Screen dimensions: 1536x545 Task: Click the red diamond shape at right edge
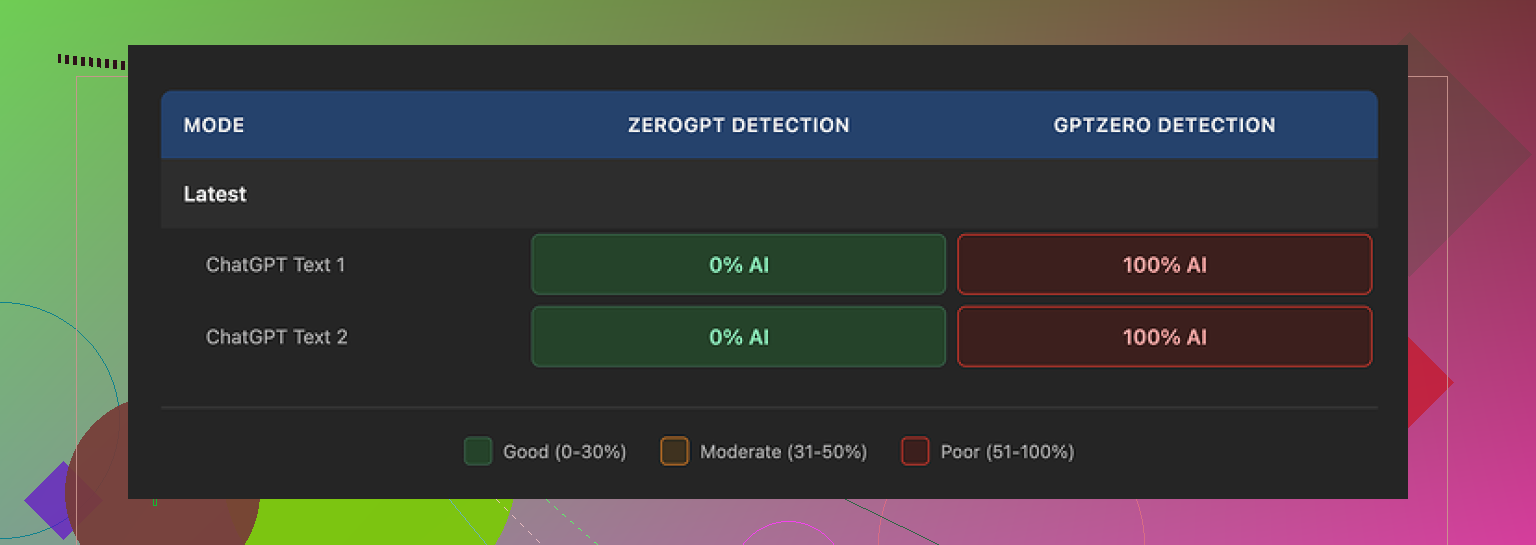click(1428, 382)
